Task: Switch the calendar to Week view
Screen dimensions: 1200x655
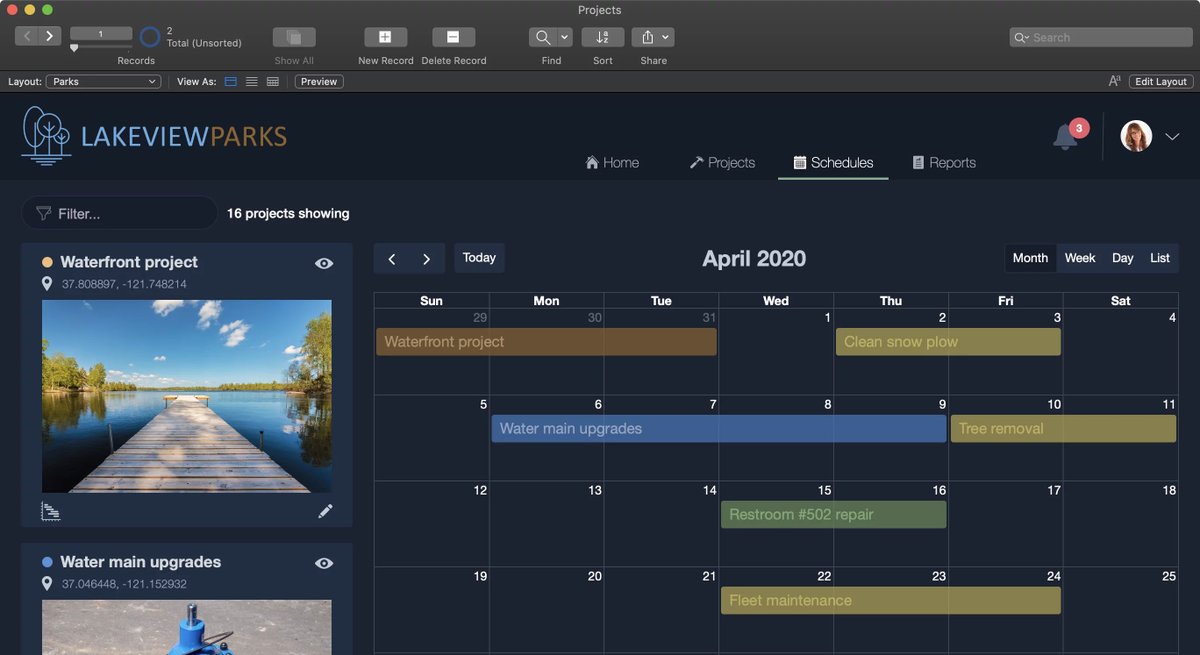Action: pyautogui.click(x=1079, y=258)
